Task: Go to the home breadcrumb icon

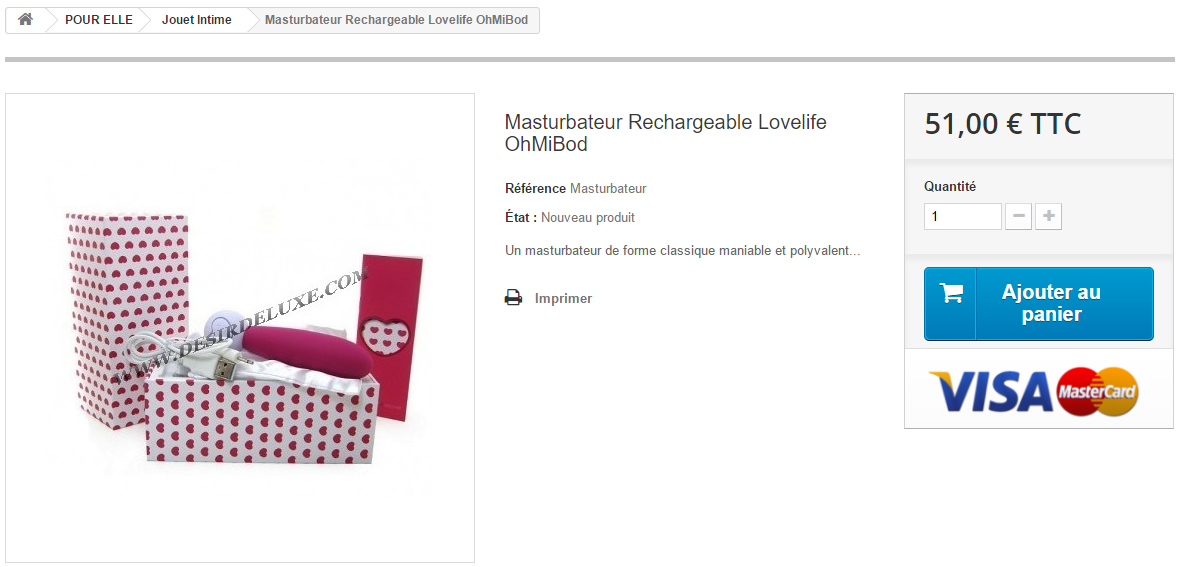Action: point(26,20)
